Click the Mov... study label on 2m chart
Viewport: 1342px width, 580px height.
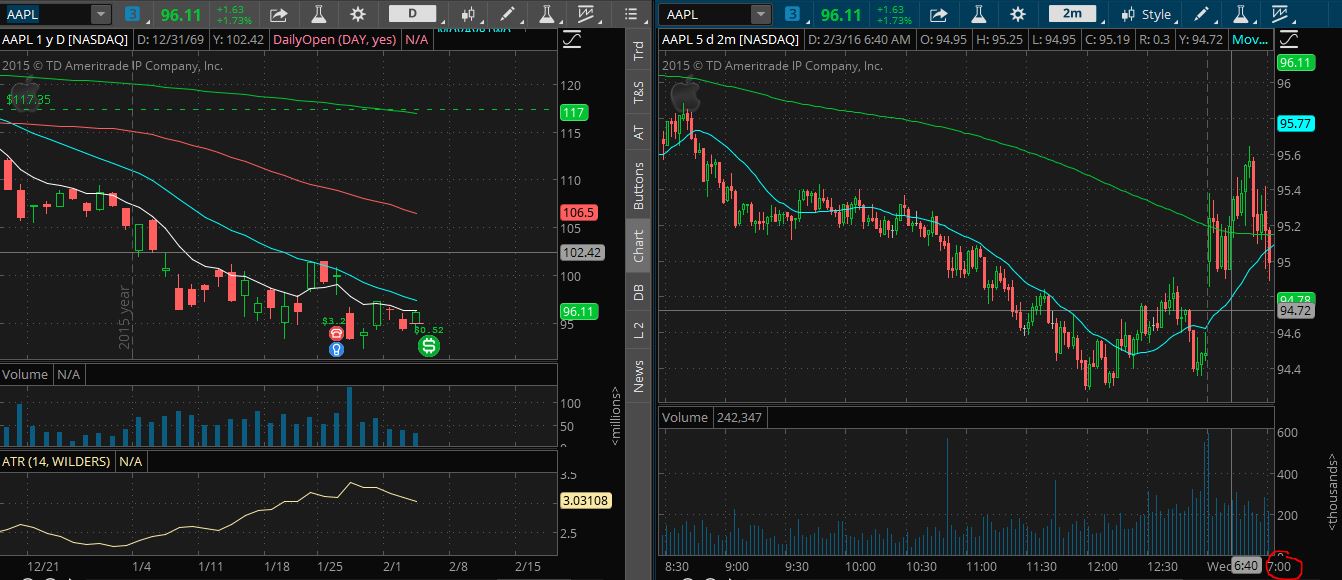click(x=1248, y=40)
